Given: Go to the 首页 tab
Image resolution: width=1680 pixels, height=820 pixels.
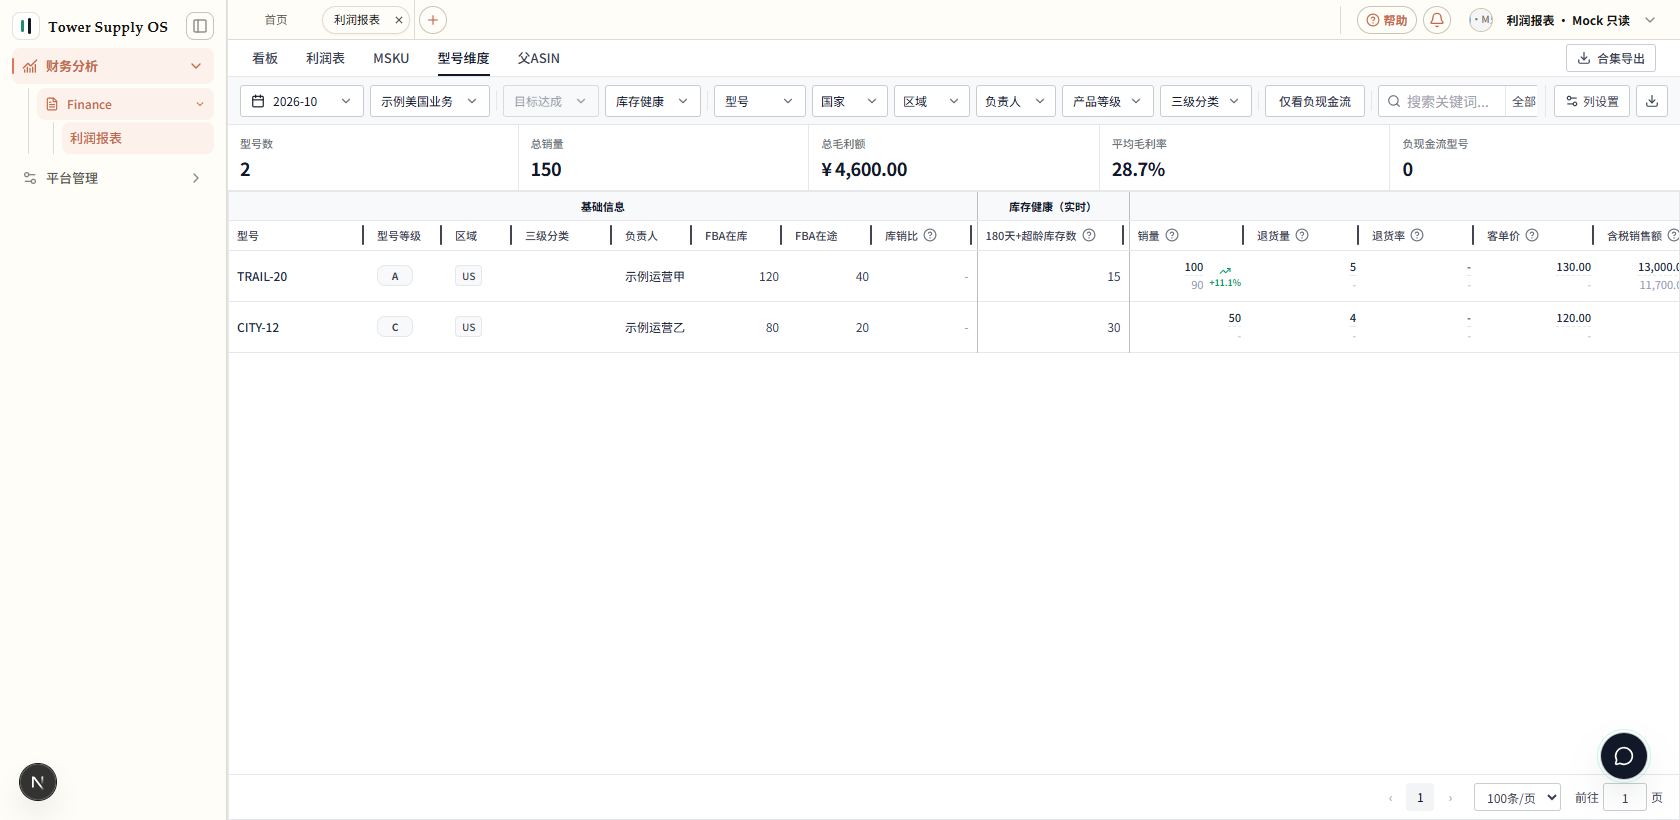Looking at the screenshot, I should point(276,20).
